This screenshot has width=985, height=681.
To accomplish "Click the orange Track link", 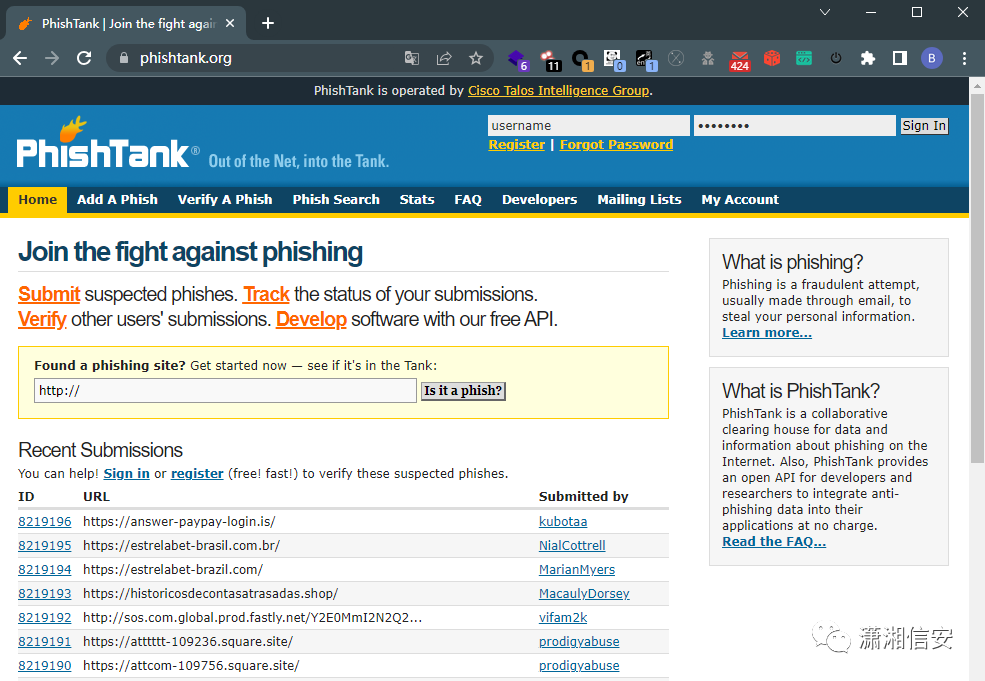I will (266, 294).
